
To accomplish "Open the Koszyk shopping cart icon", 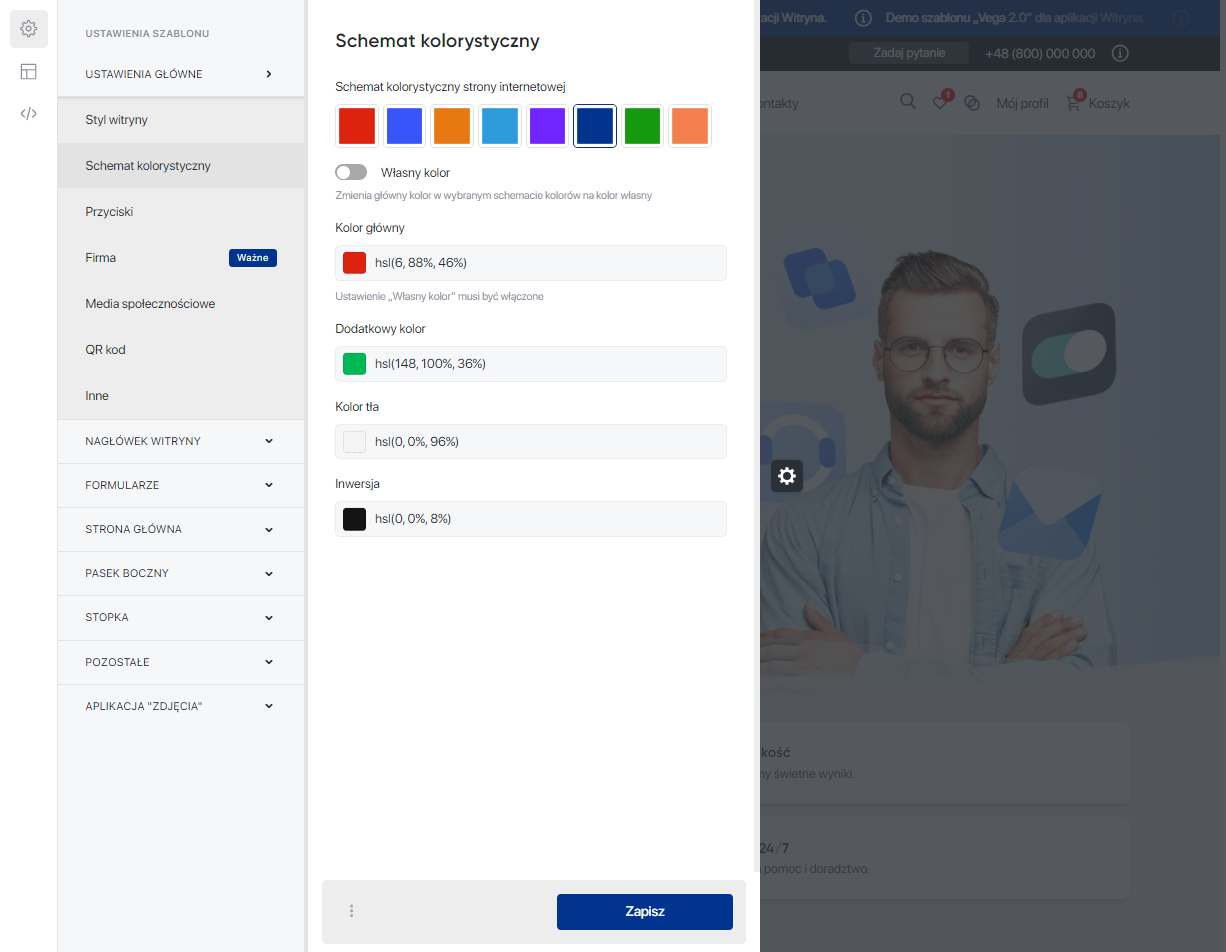I will pyautogui.click(x=1074, y=103).
